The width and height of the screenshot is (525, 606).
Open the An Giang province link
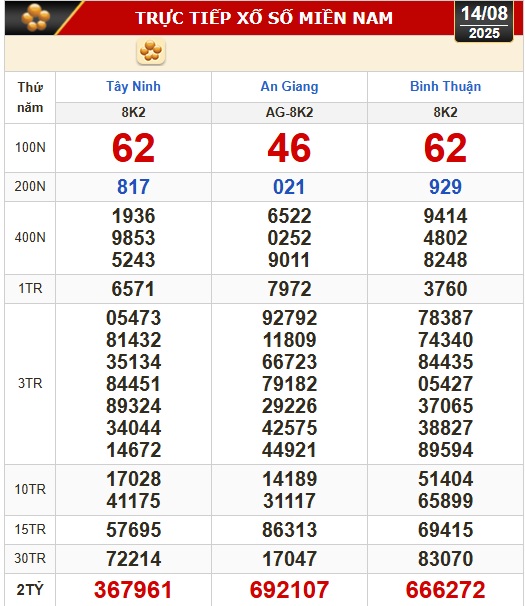click(289, 86)
